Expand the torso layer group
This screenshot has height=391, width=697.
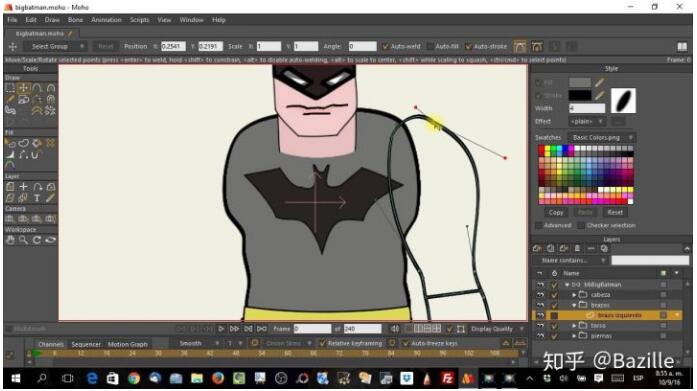click(x=574, y=326)
